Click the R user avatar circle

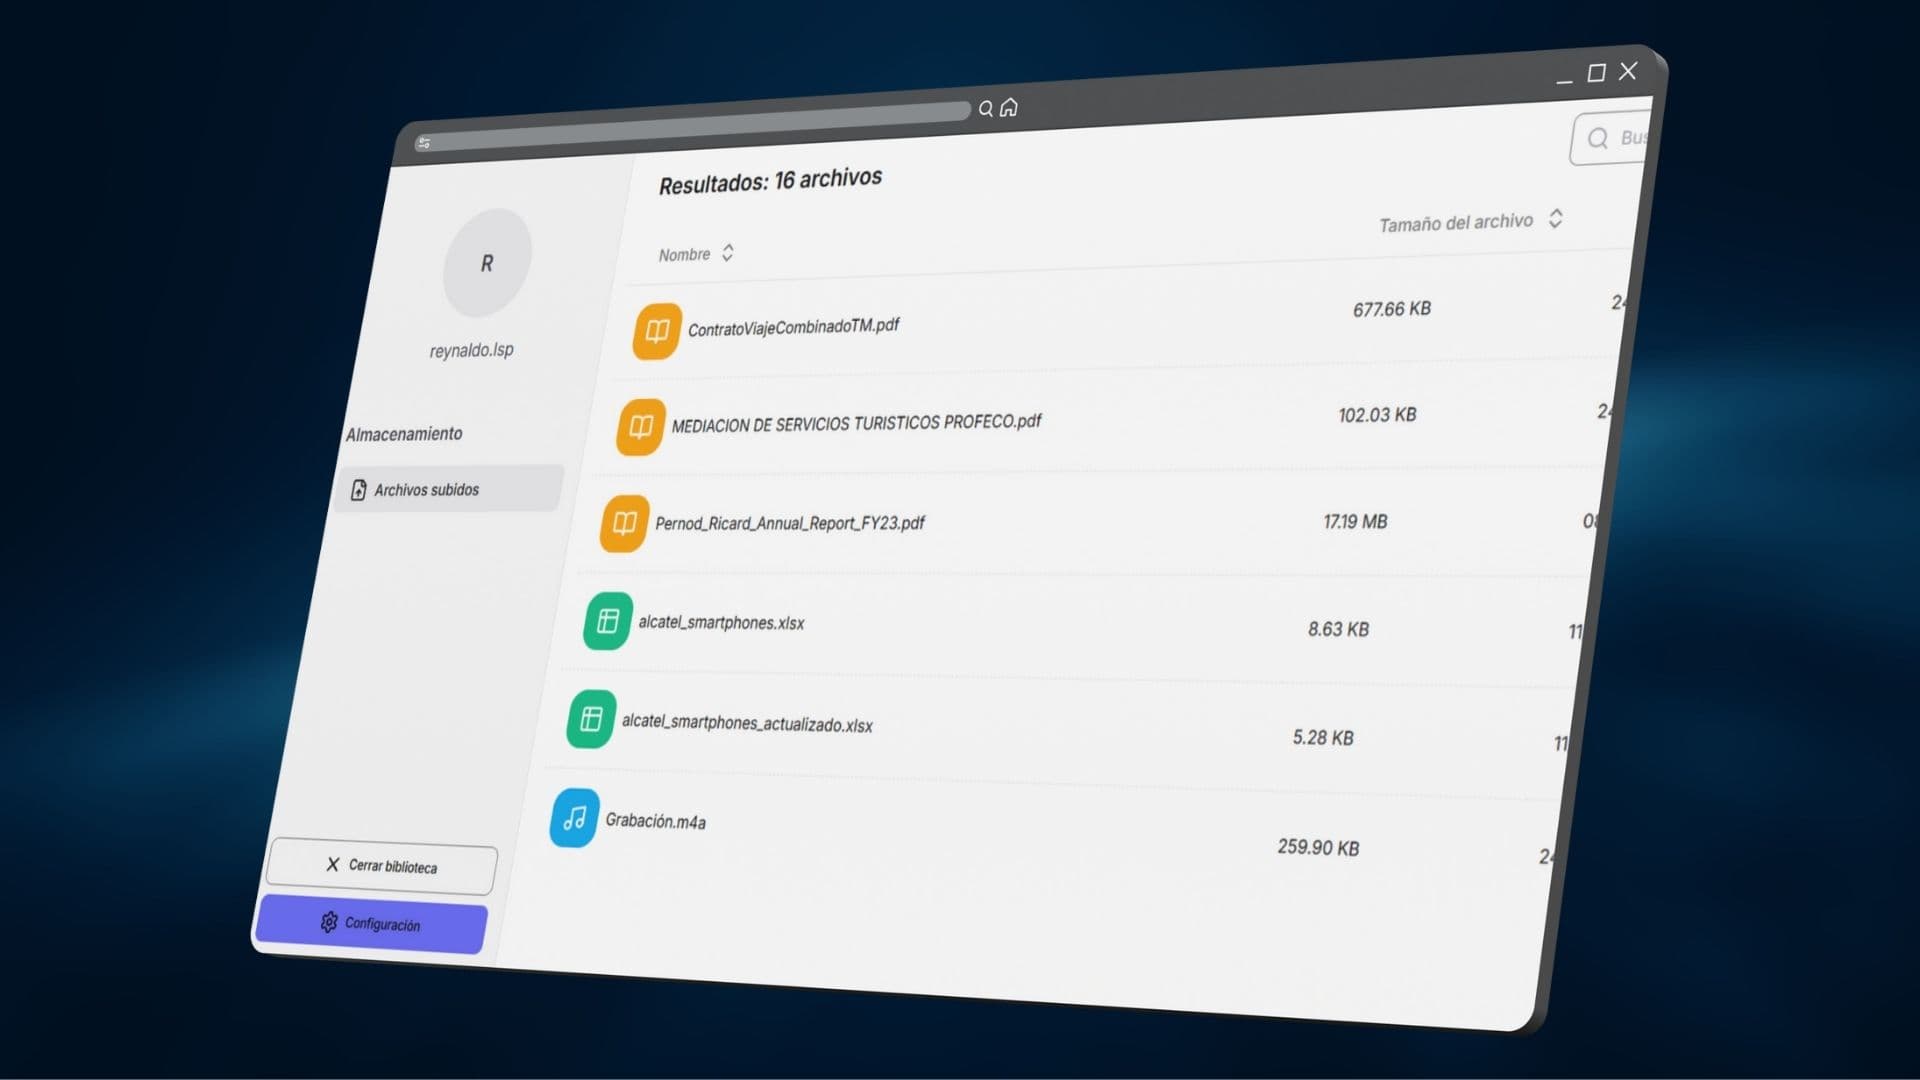(487, 263)
